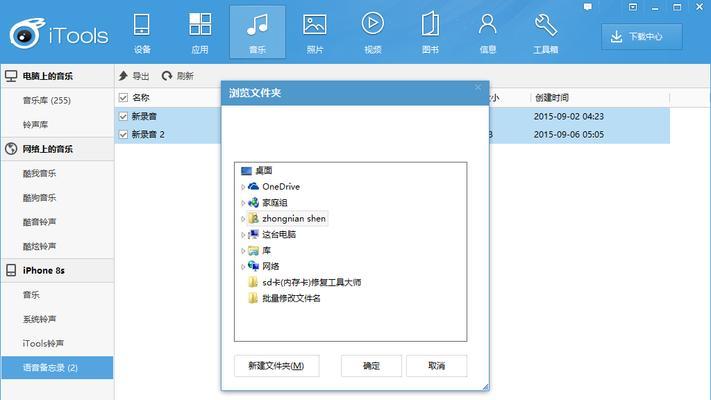
Task: Expand the 家庭组 tree node
Action: [243, 203]
